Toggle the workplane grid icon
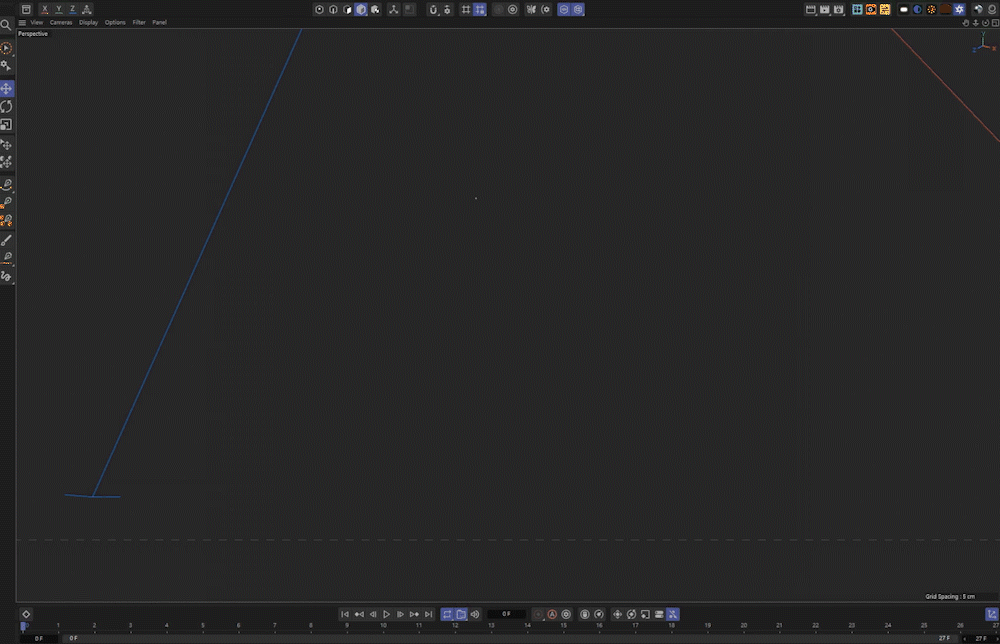The image size is (1000, 644). coord(466,10)
